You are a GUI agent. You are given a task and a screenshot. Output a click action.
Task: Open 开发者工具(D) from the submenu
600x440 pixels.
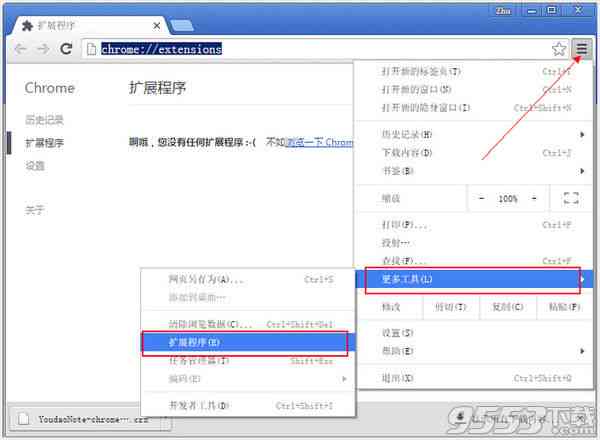[249, 406]
